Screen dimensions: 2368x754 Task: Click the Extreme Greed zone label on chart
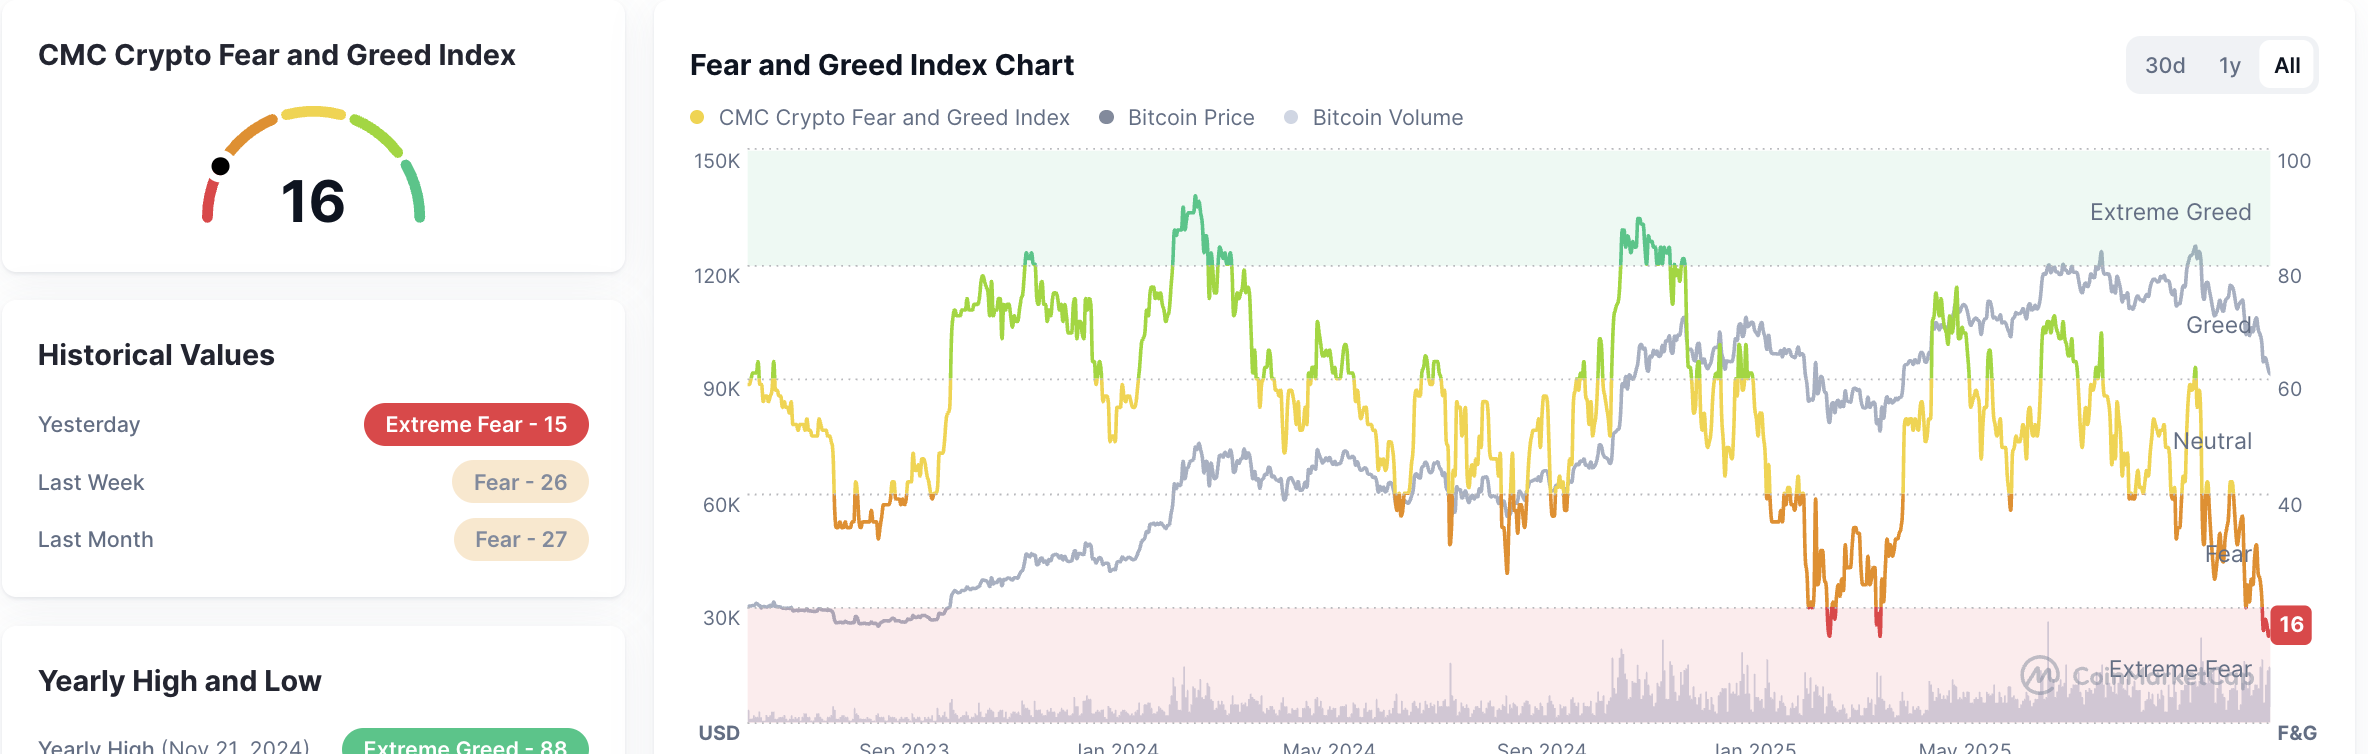point(2171,211)
